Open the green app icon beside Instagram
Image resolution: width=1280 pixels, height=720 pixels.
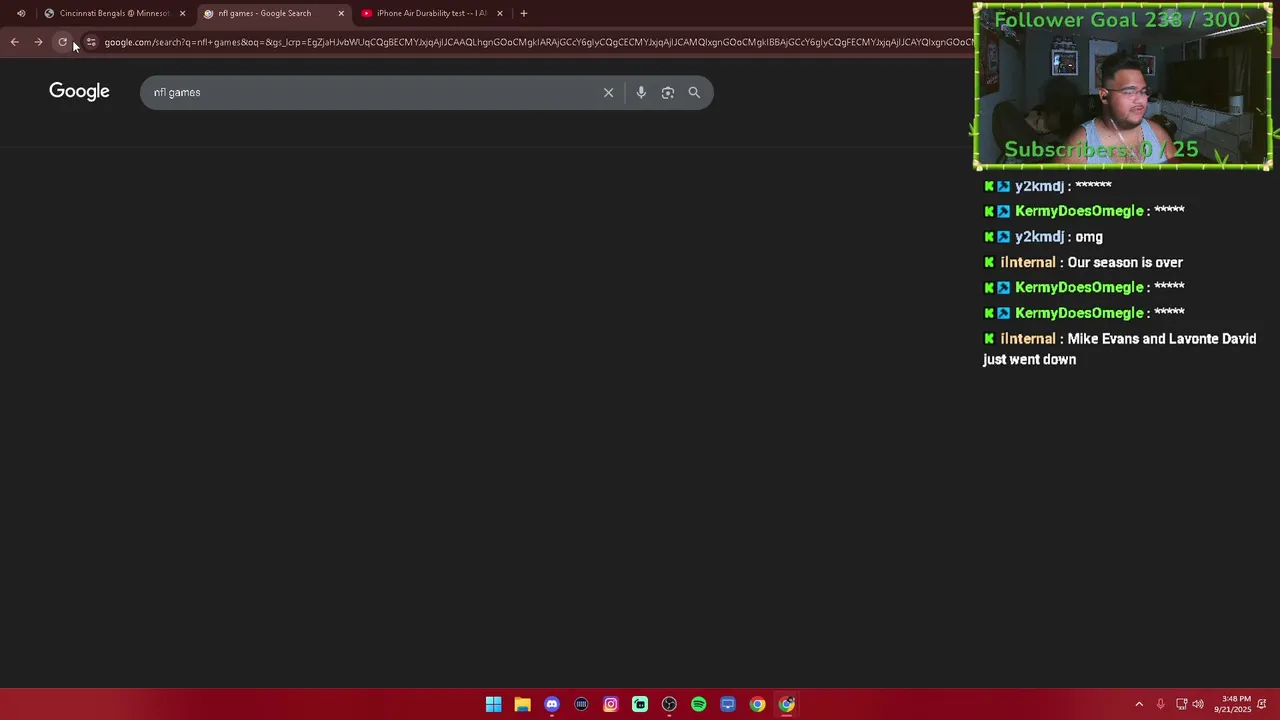pyautogui.click(x=640, y=704)
